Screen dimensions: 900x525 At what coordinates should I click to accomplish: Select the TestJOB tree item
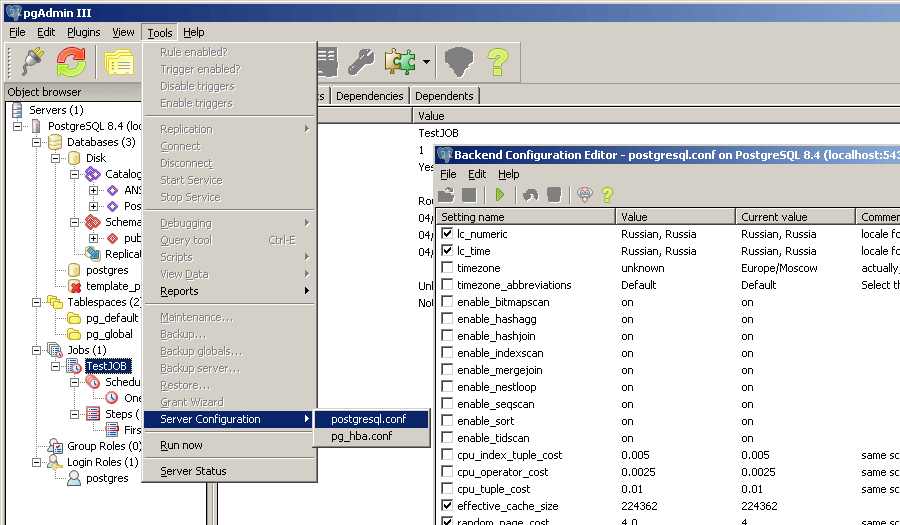coord(107,366)
